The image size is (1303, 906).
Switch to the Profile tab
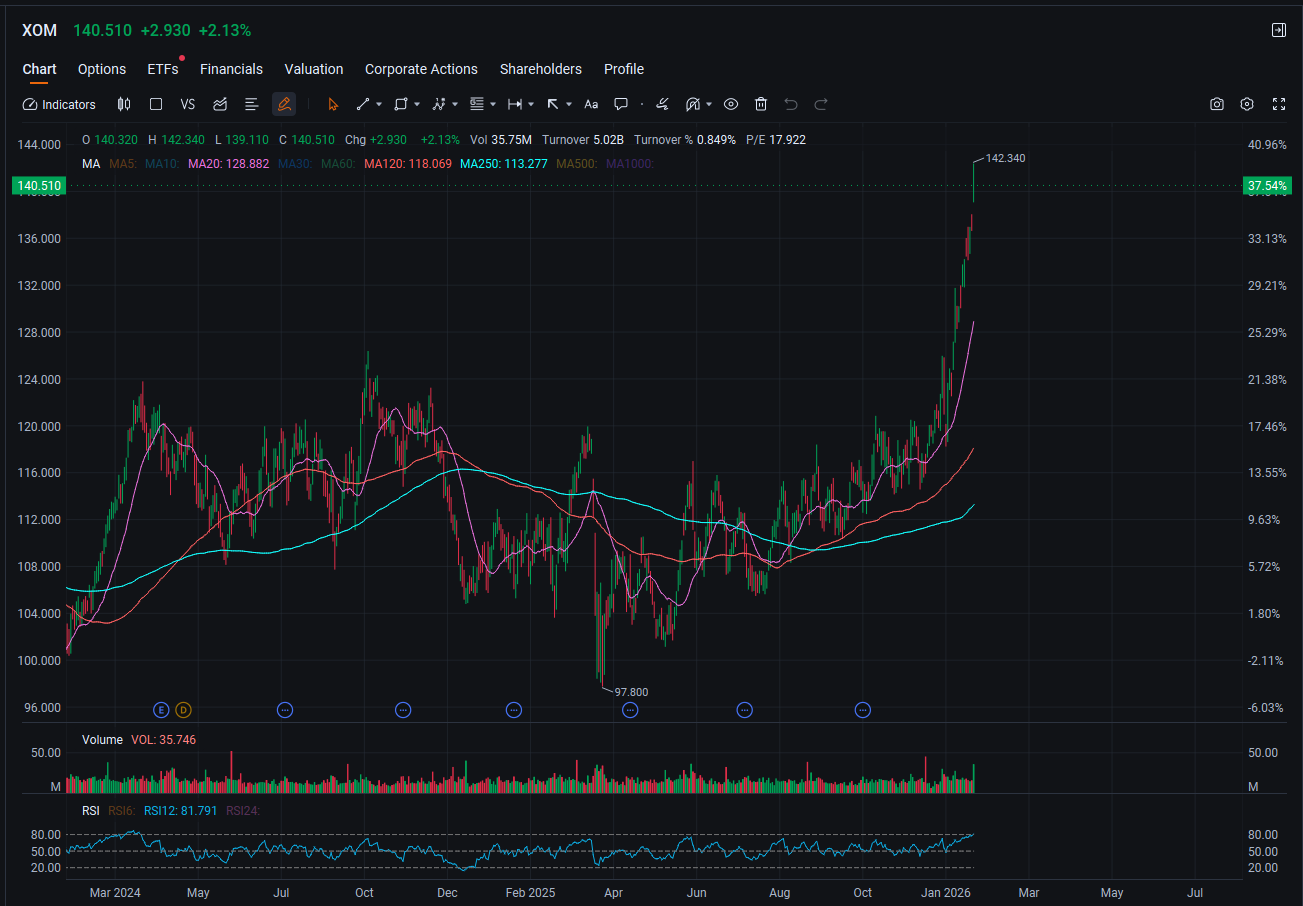click(624, 69)
